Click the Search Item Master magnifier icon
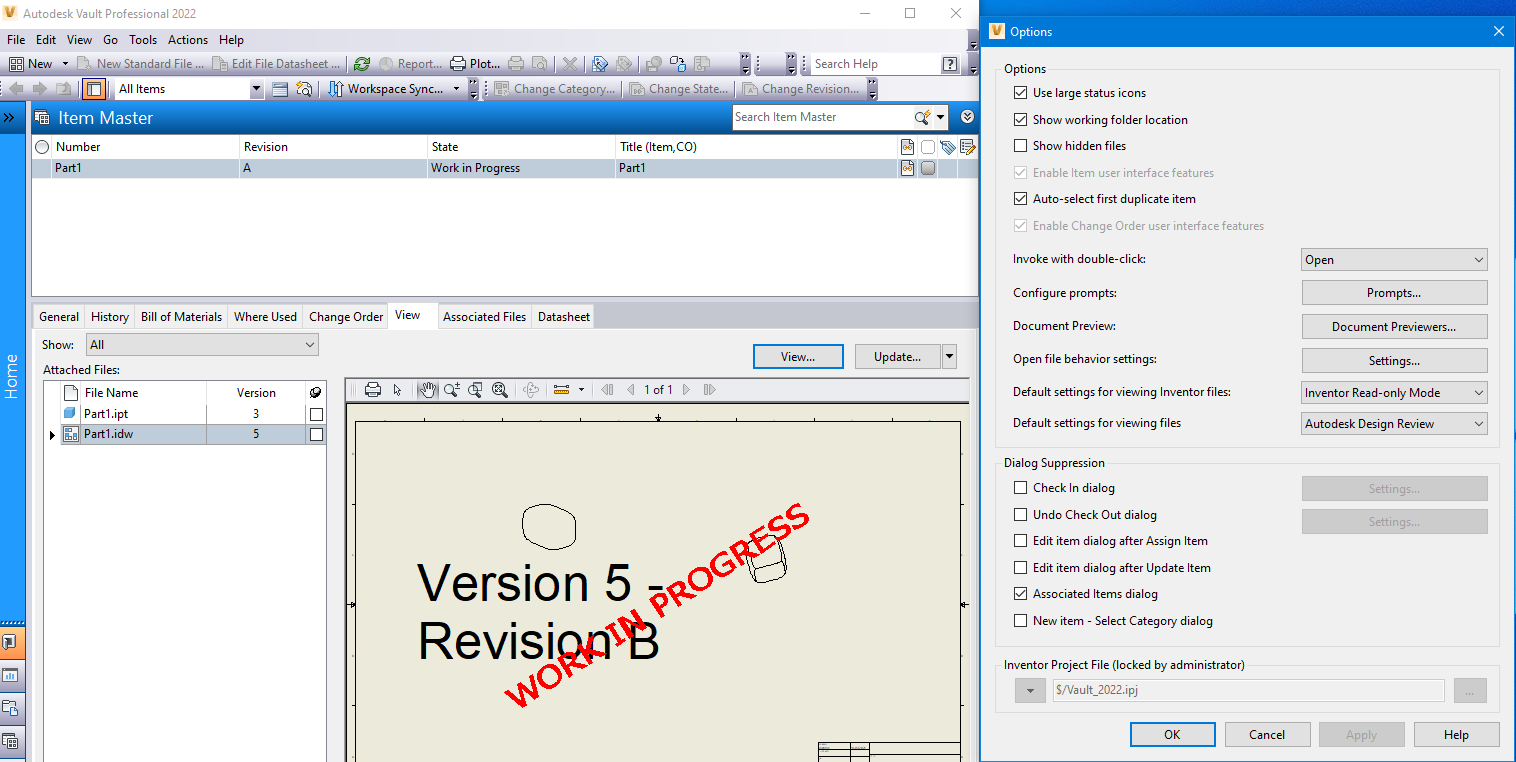1516x762 pixels. point(923,117)
